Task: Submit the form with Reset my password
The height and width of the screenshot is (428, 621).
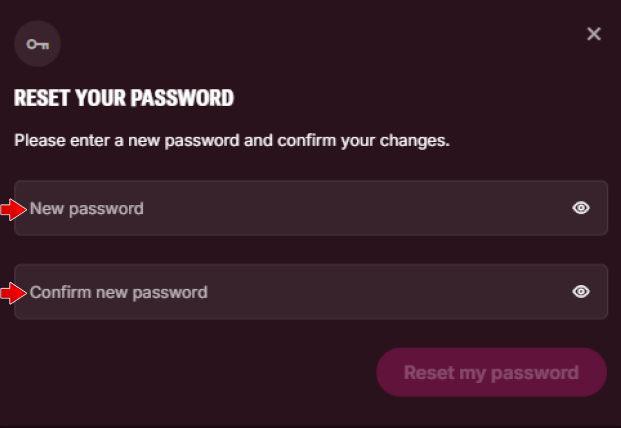Action: point(491,373)
